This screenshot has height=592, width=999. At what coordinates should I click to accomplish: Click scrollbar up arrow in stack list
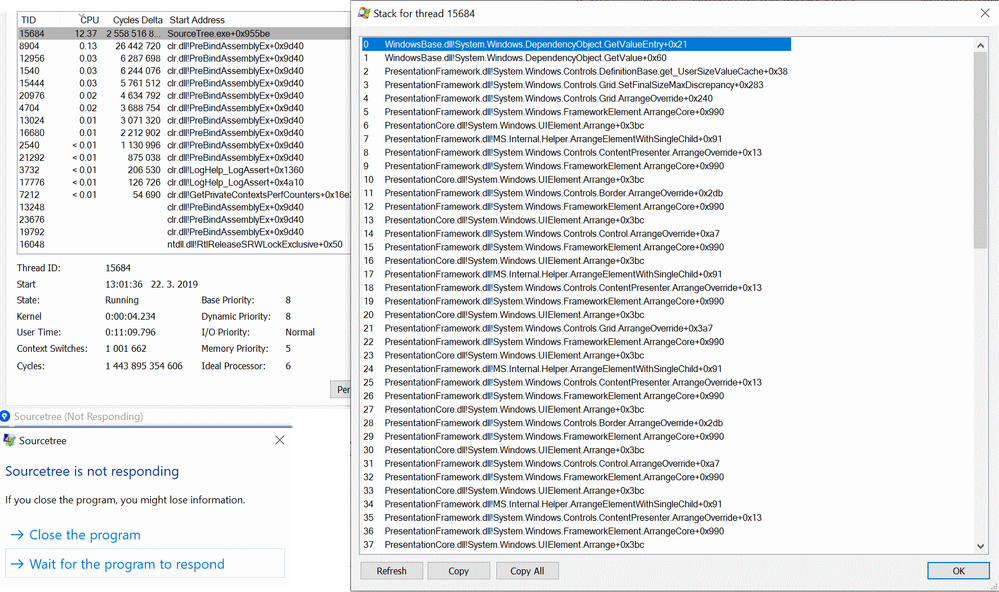point(980,45)
